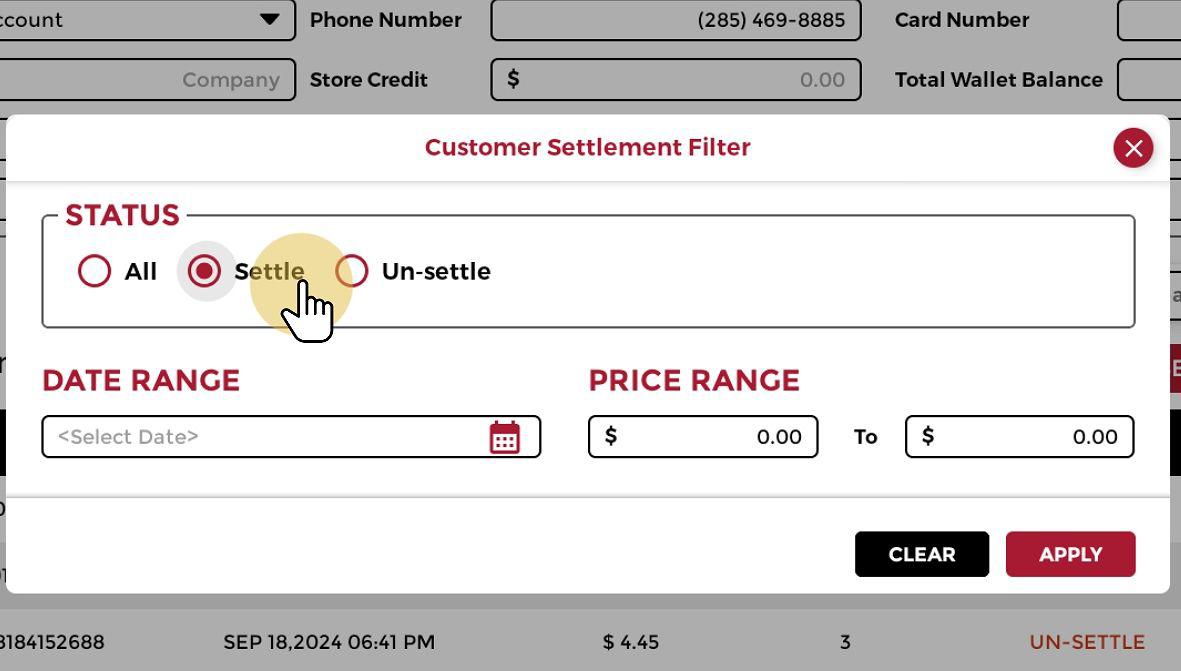Viewport: 1181px width, 671px height.
Task: Click the Card Number input field
Action: (x=1150, y=20)
